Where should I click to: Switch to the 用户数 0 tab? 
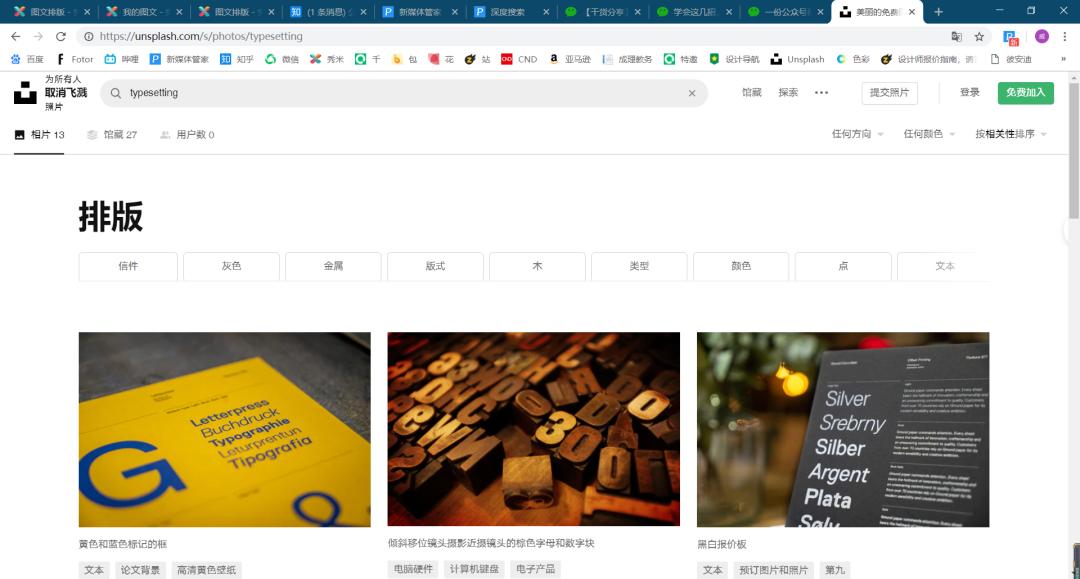pos(186,134)
